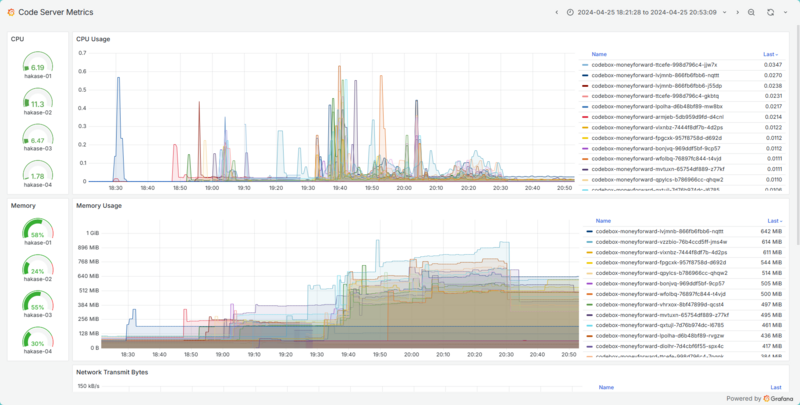Shift time range forward with right arrow
This screenshot has width=800, height=405.
(737, 12)
